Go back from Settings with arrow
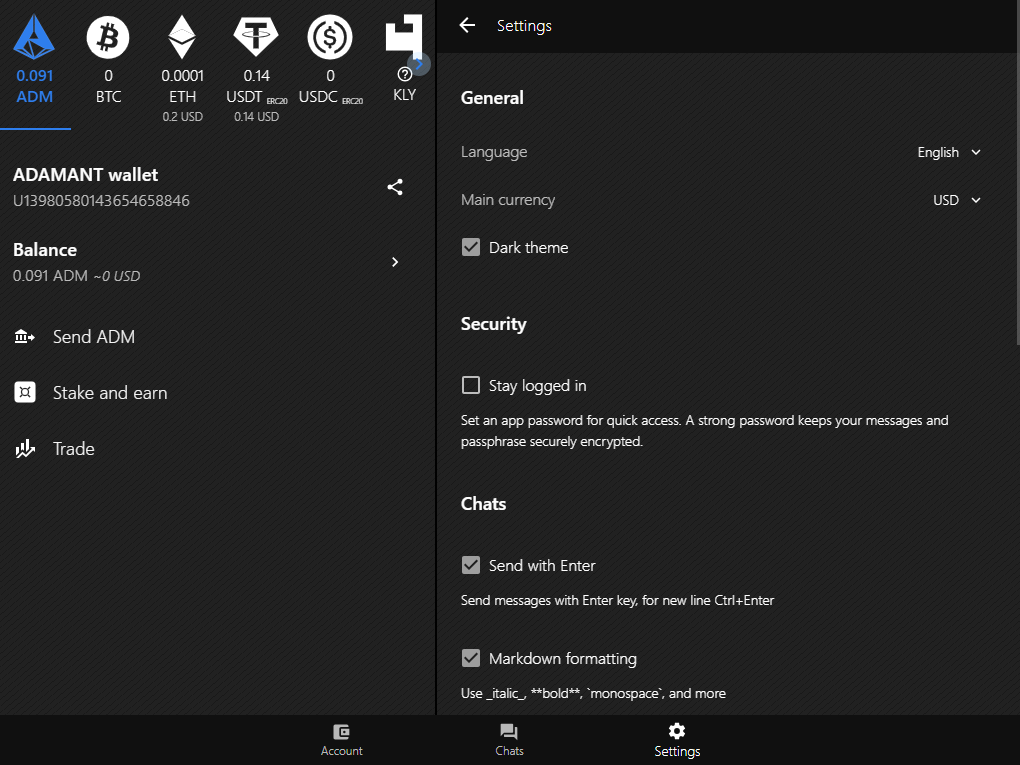Image resolution: width=1020 pixels, height=765 pixels. point(467,25)
